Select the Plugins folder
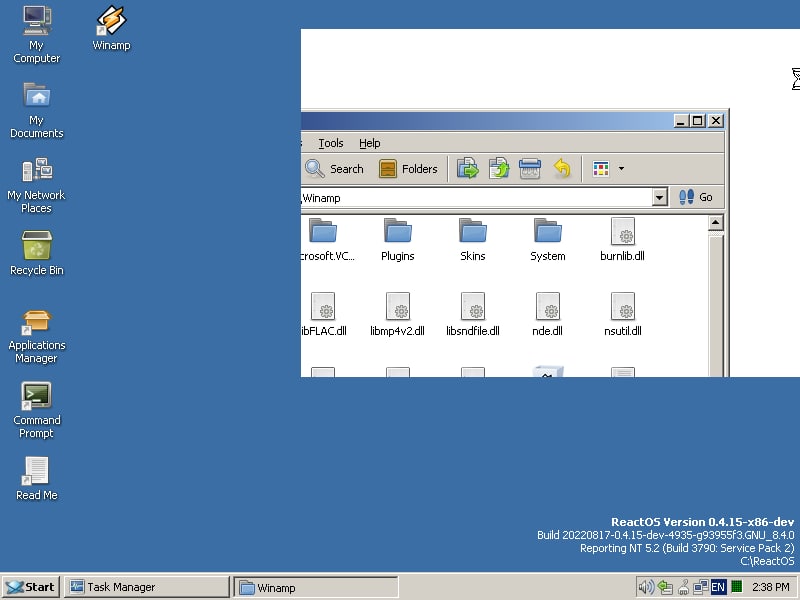800x600 pixels. 397,240
